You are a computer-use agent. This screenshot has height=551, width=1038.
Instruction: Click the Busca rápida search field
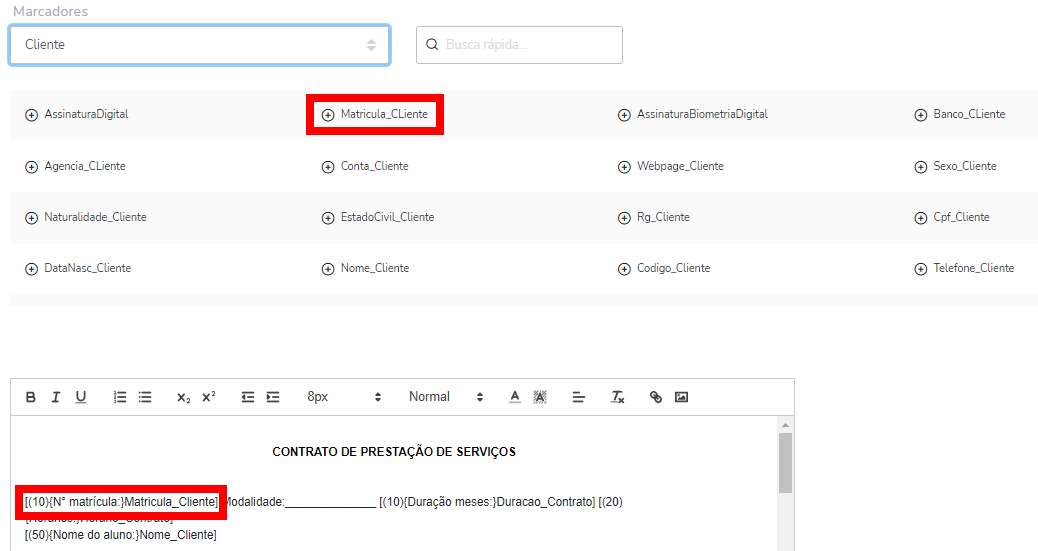[x=529, y=45]
